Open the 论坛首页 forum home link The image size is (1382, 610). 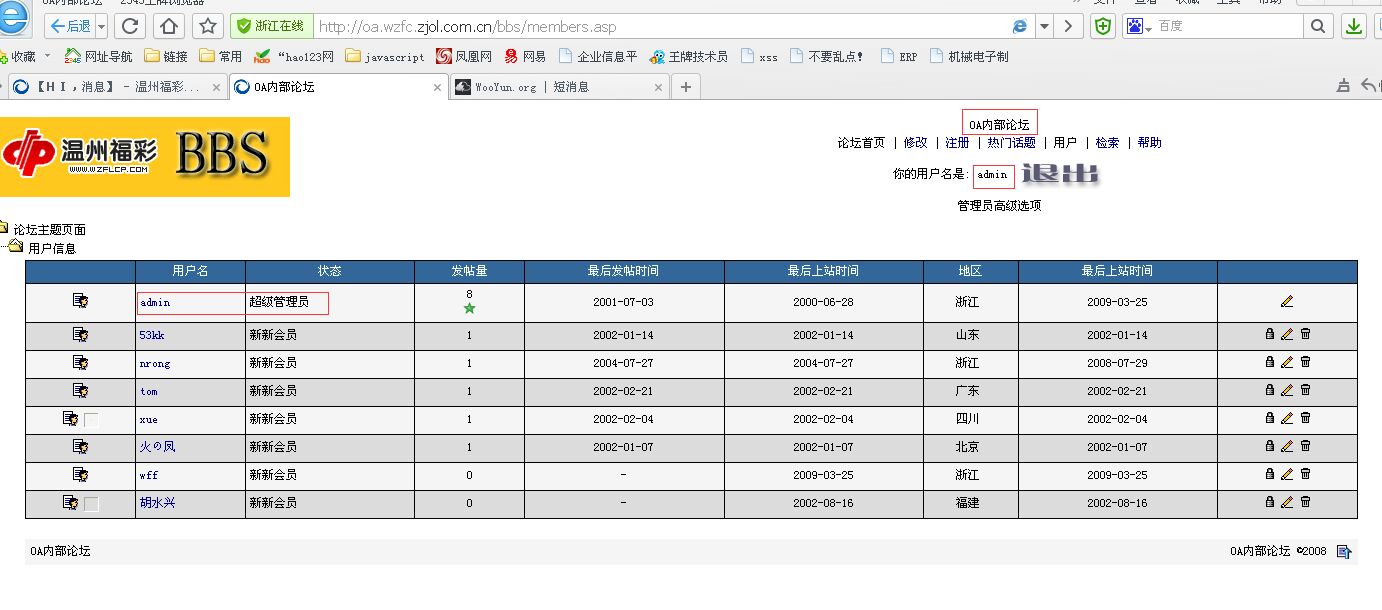point(861,143)
